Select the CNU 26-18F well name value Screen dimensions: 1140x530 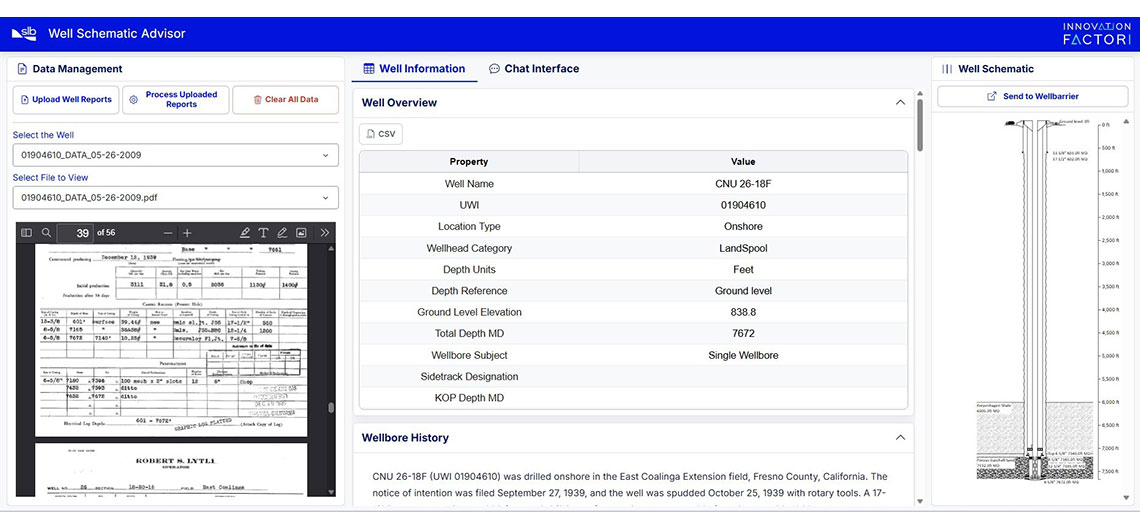[743, 184]
